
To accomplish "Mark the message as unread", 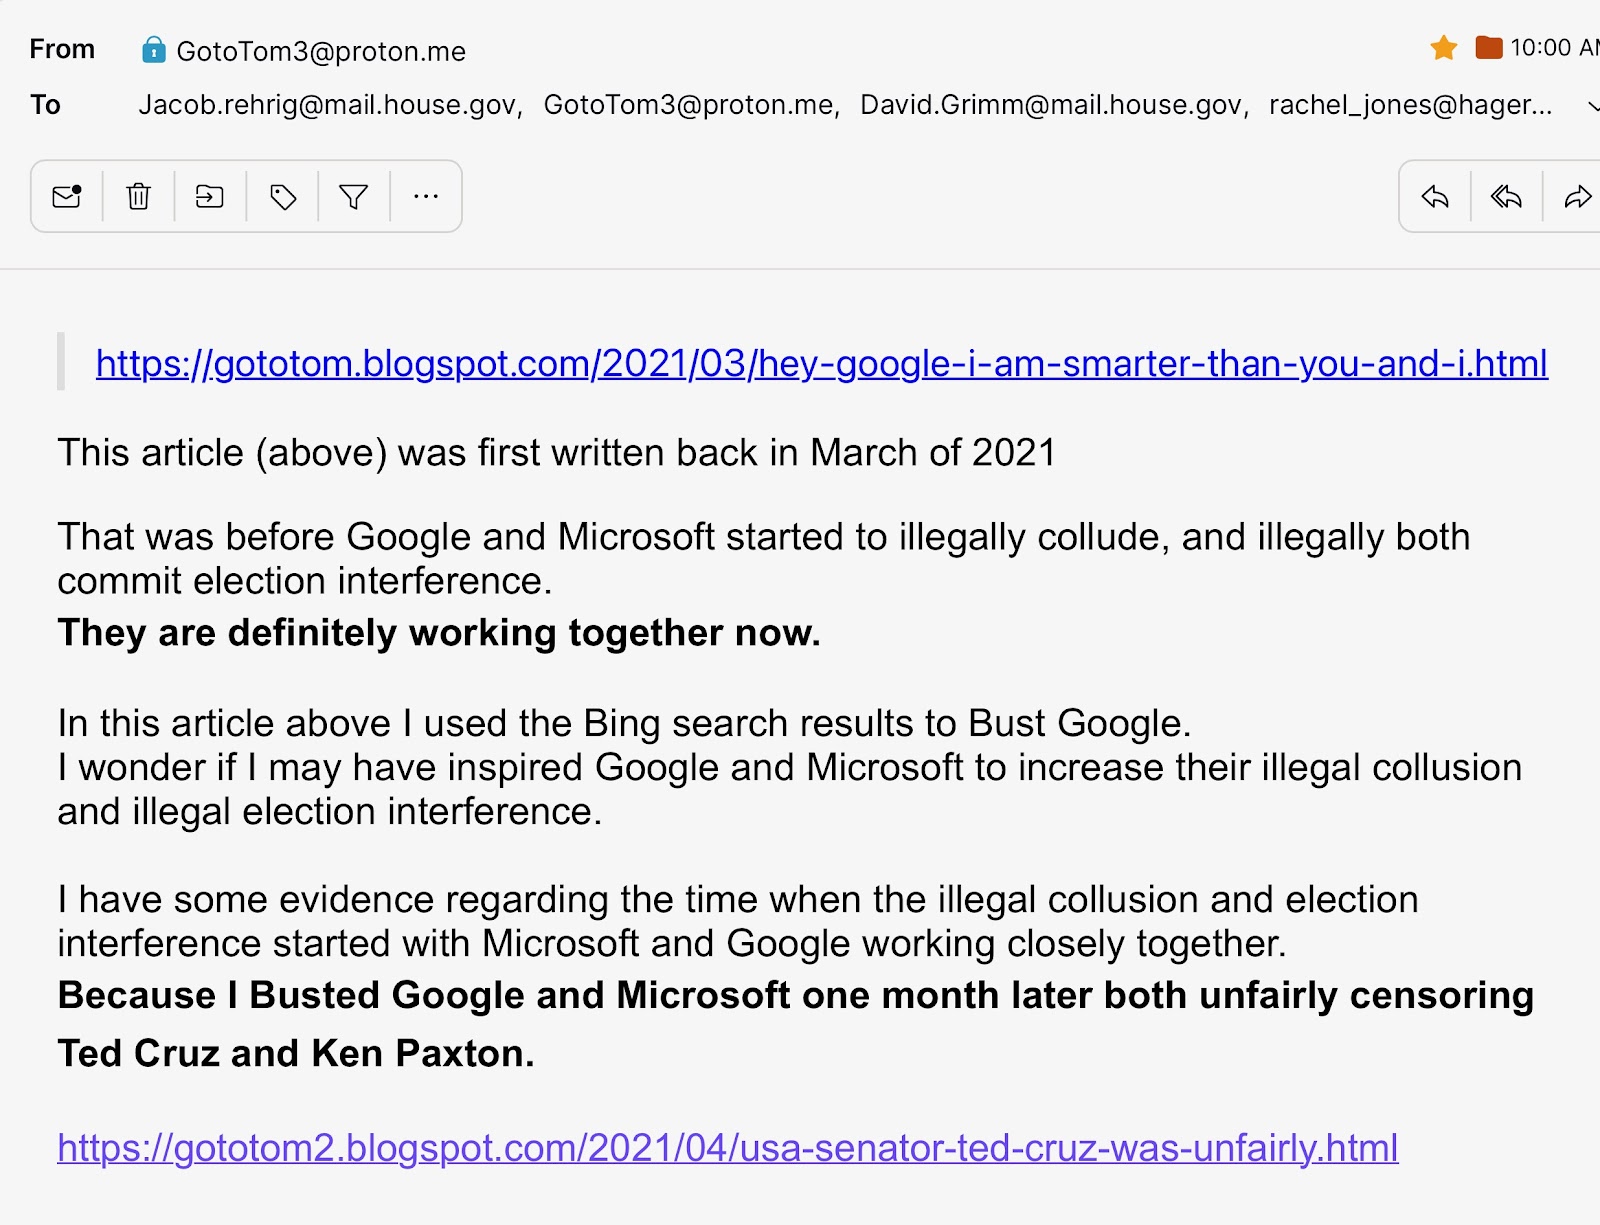I will (x=67, y=197).
